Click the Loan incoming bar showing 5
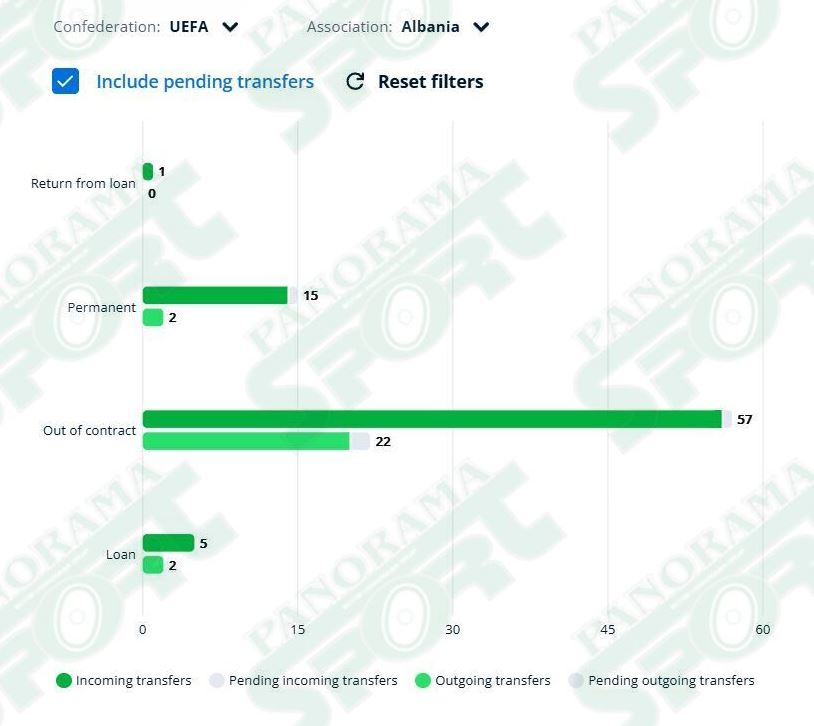This screenshot has width=814, height=726. [168, 543]
